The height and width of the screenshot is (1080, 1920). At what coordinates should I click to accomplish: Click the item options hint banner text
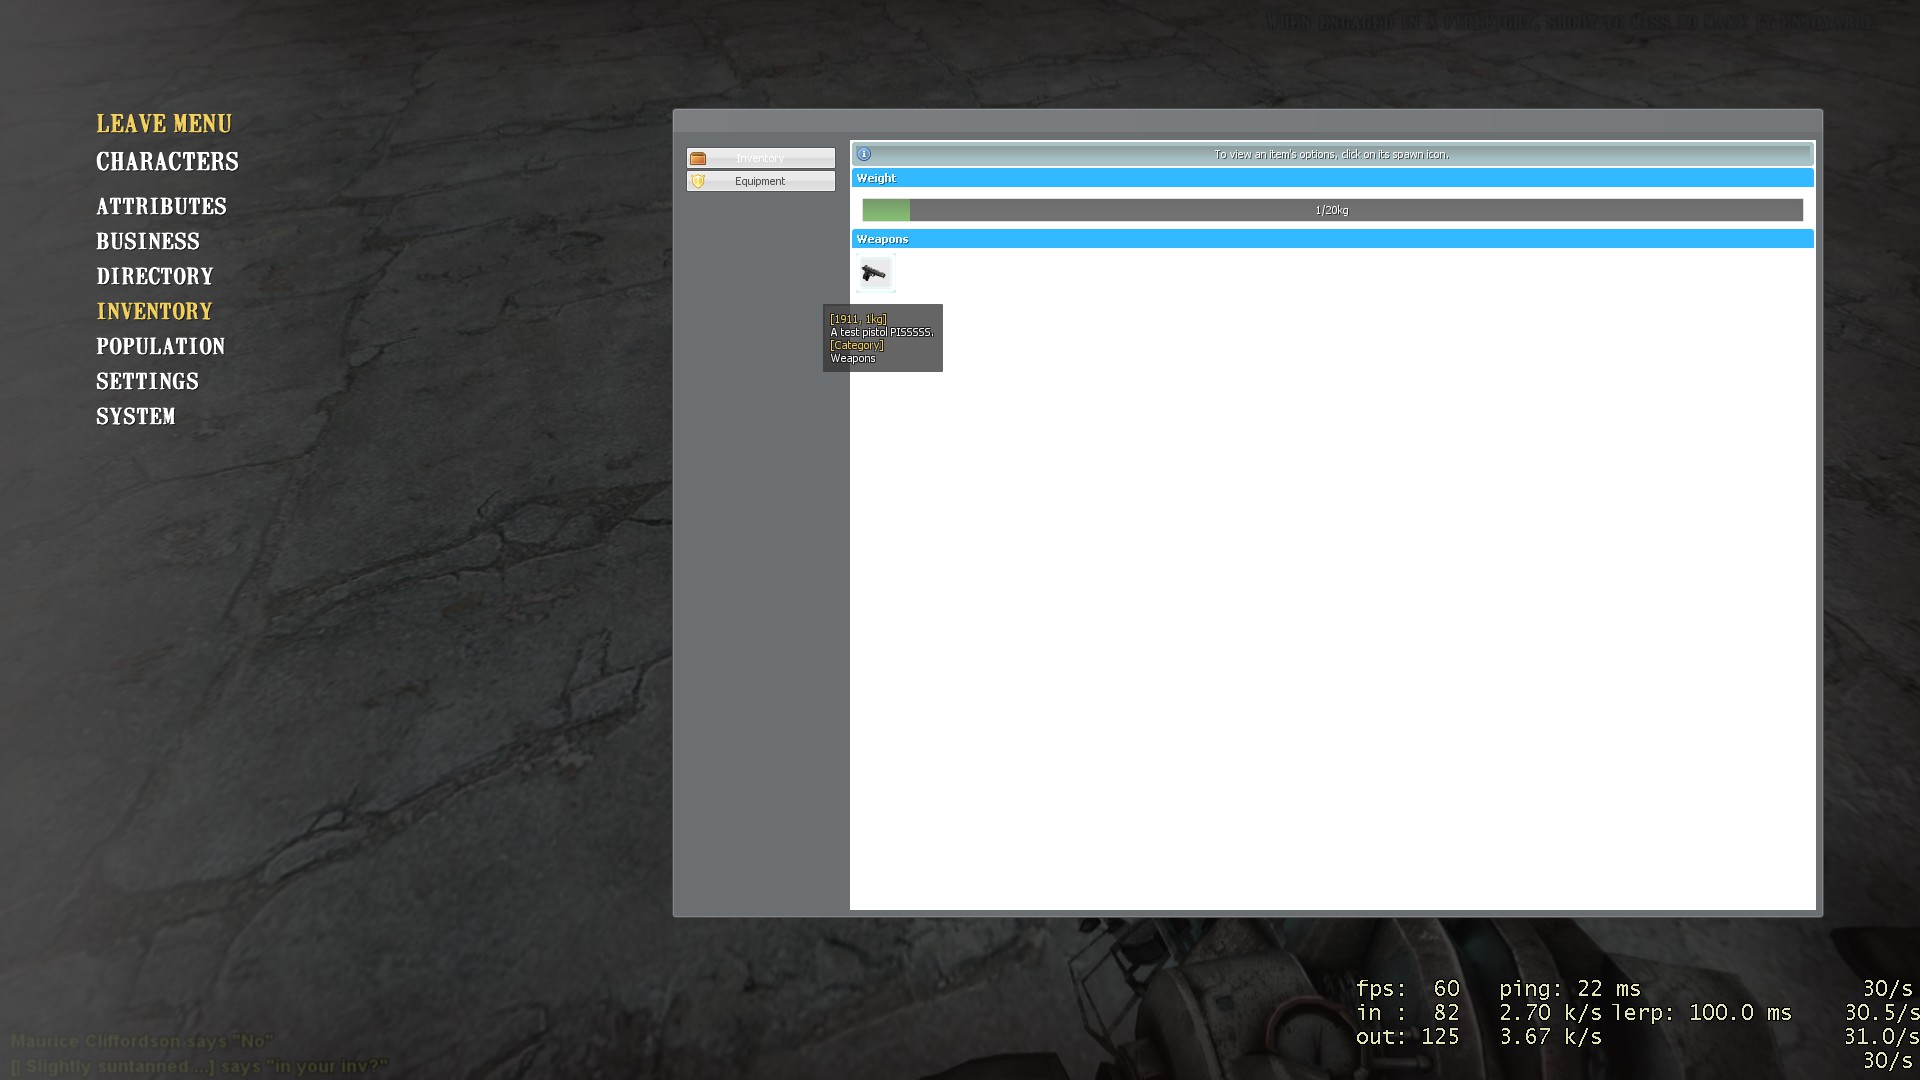tap(1331, 154)
